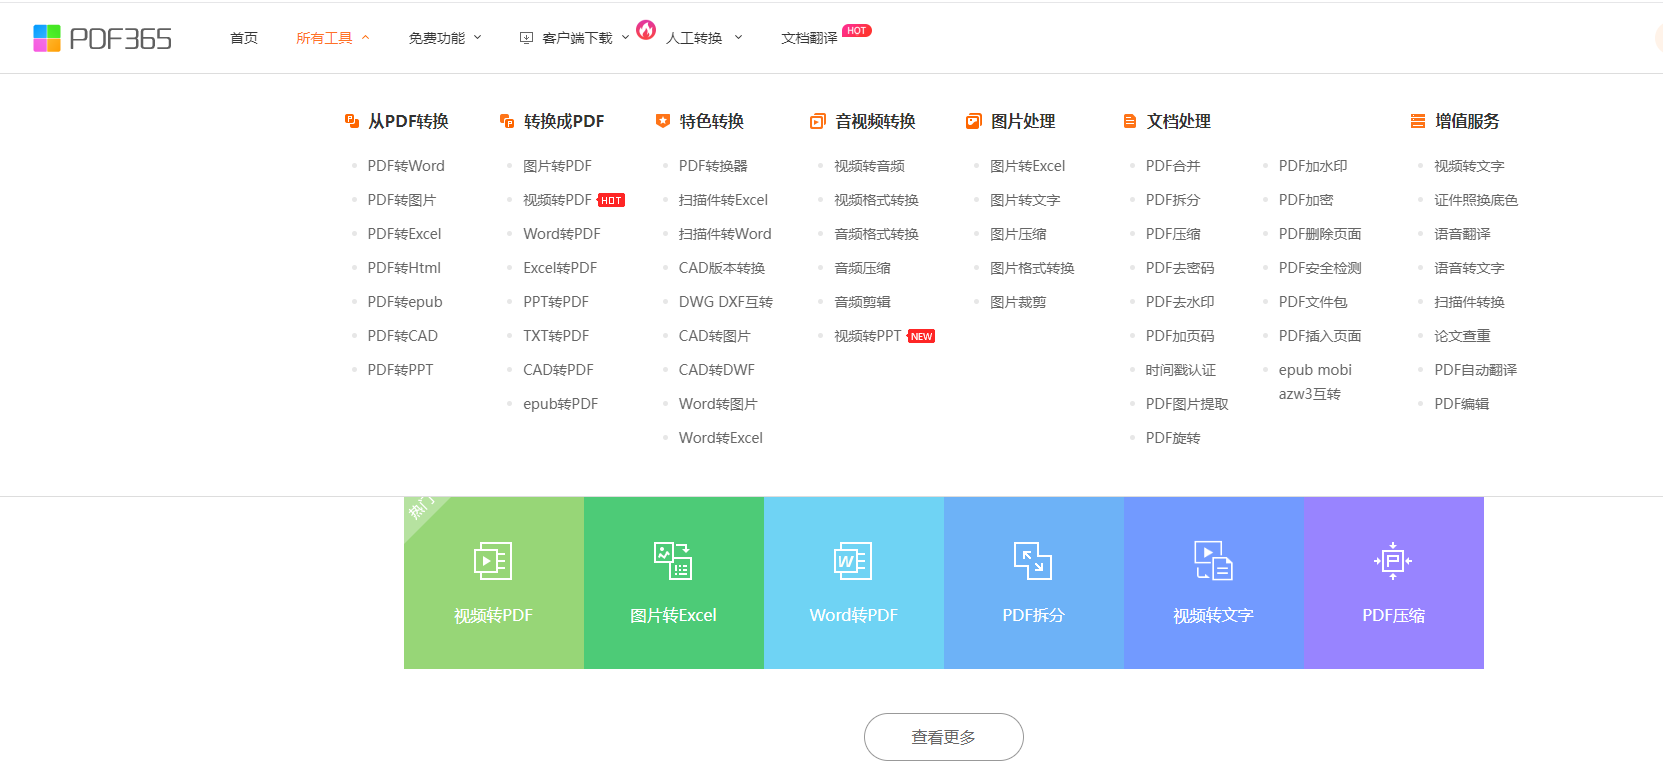This screenshot has height=778, width=1663.
Task: Click the 转换成PDF category icon
Action: tap(507, 121)
